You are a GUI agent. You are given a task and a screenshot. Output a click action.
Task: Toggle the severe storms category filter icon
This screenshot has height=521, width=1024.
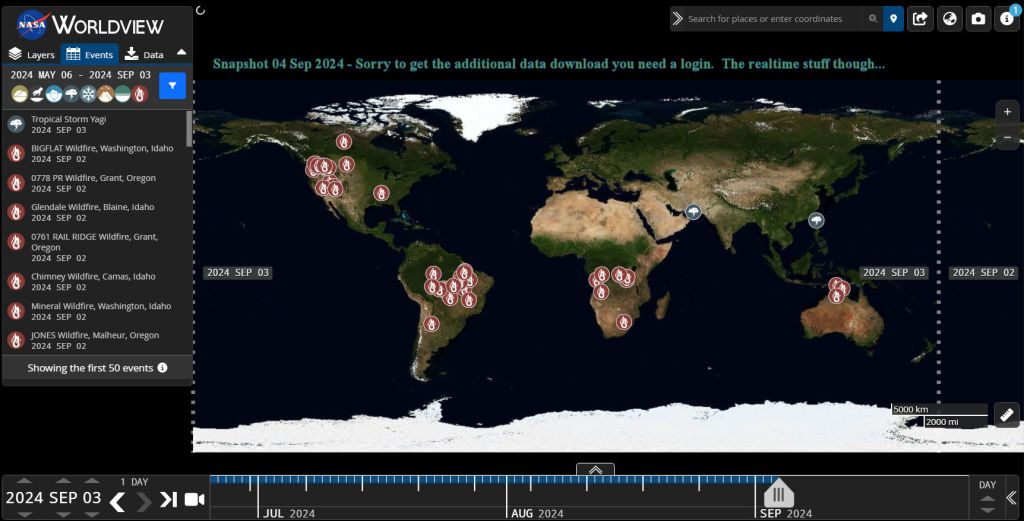(x=72, y=94)
